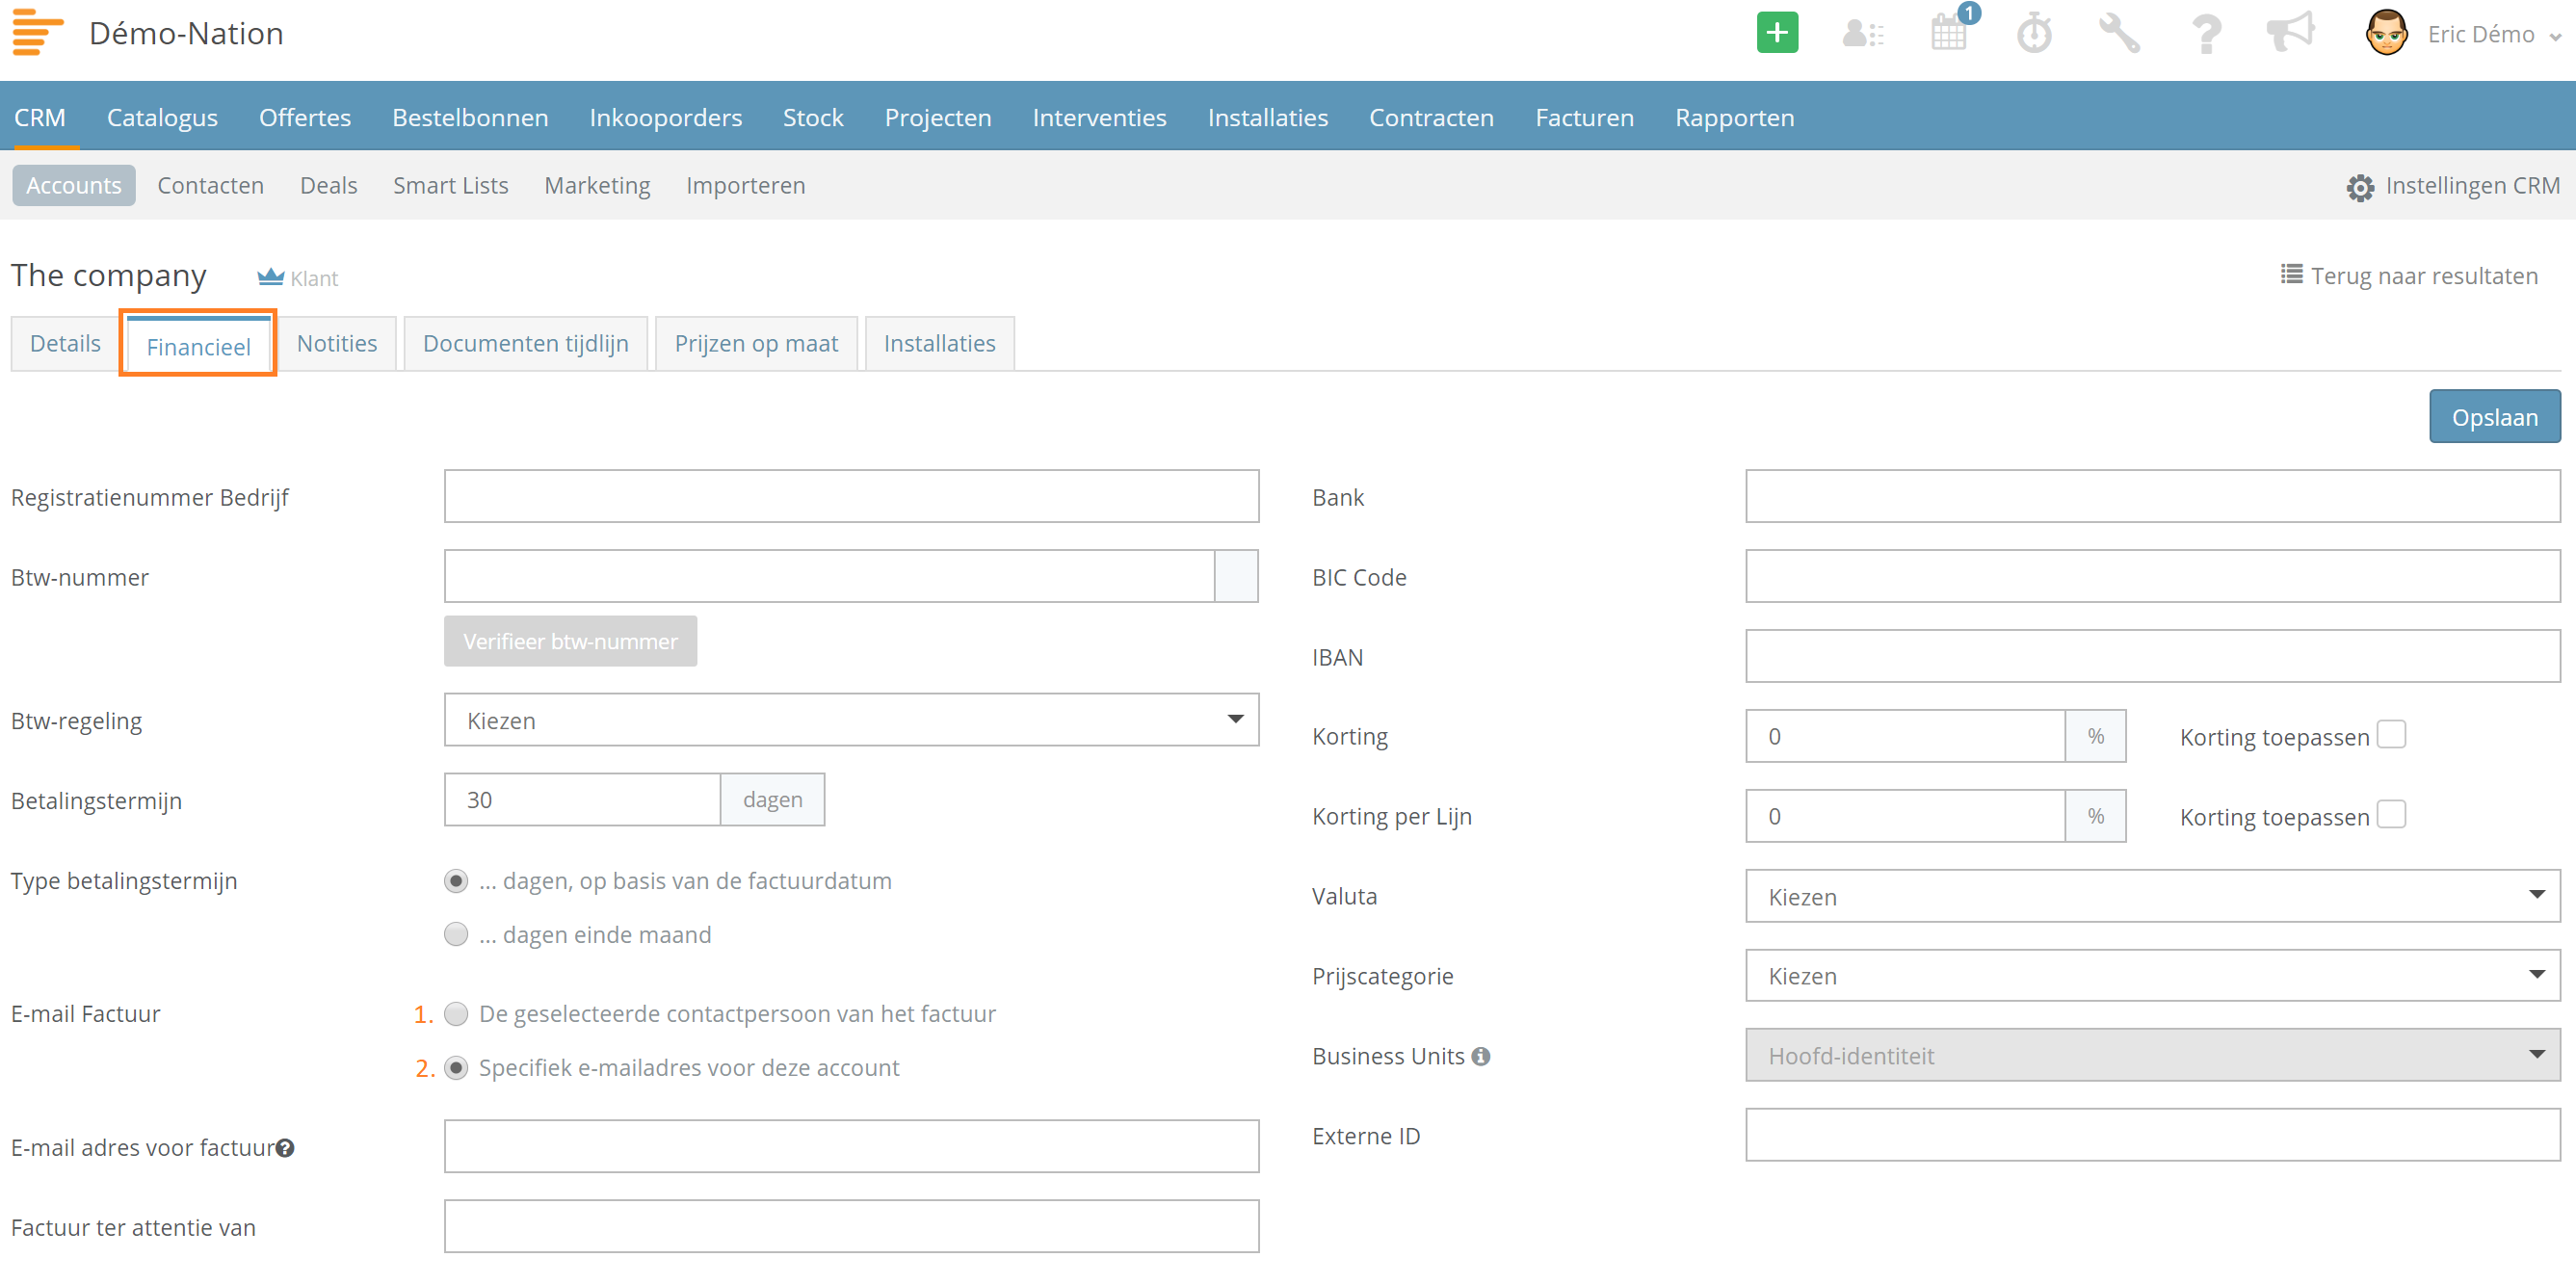Click the stopwatch timer icon
Screen dimensions: 2576x1284
2034,33
